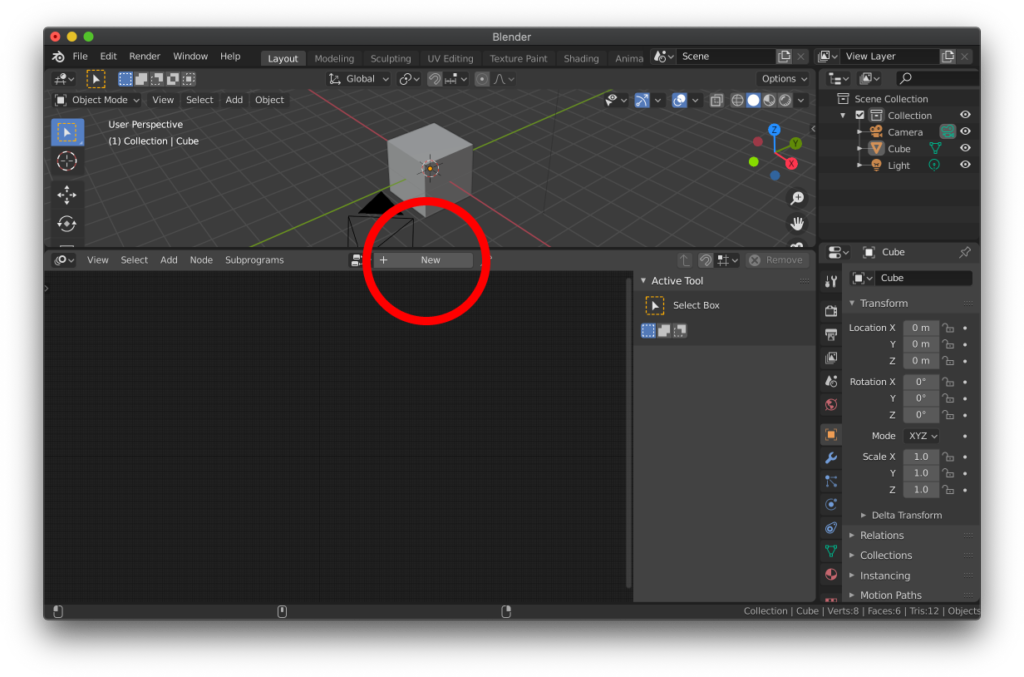This screenshot has height=677, width=1024.
Task: Click the outliner search field
Action: [936, 78]
